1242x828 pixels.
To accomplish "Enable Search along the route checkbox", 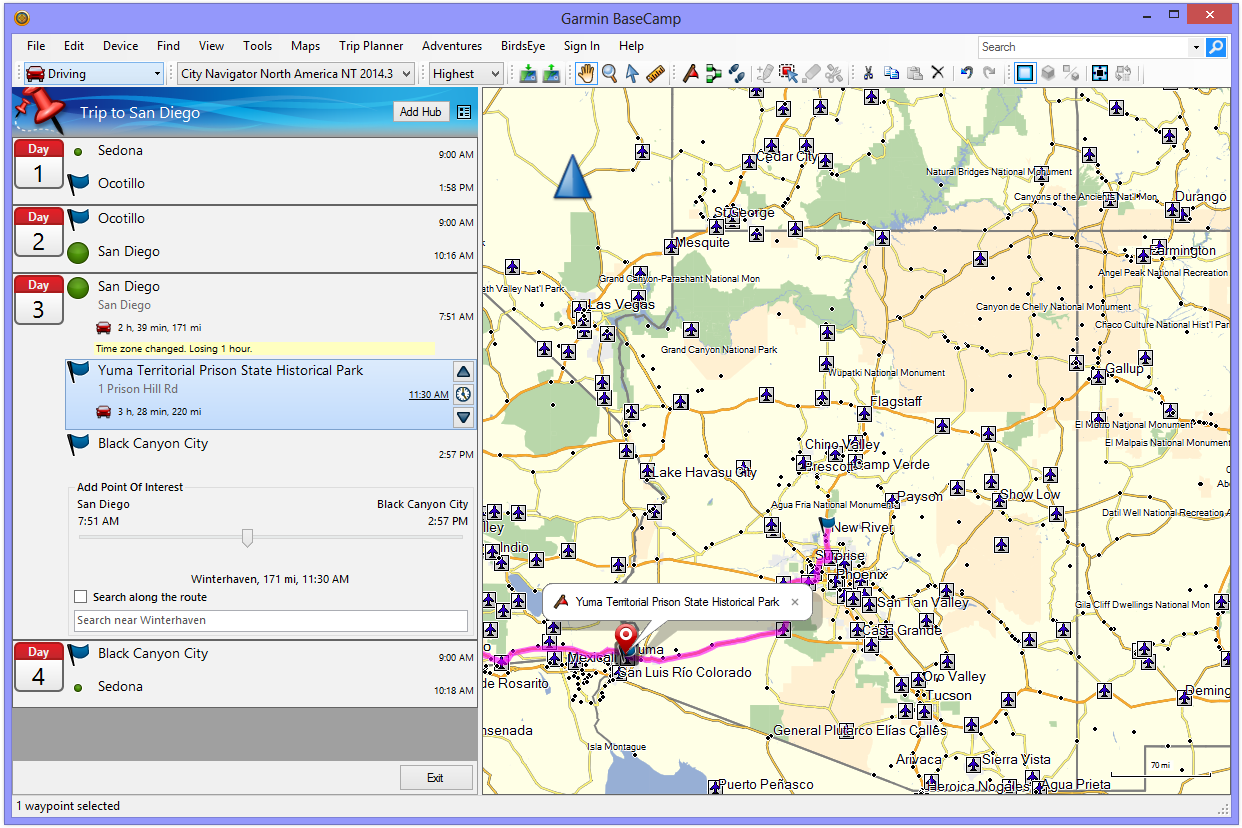I will click(x=81, y=597).
